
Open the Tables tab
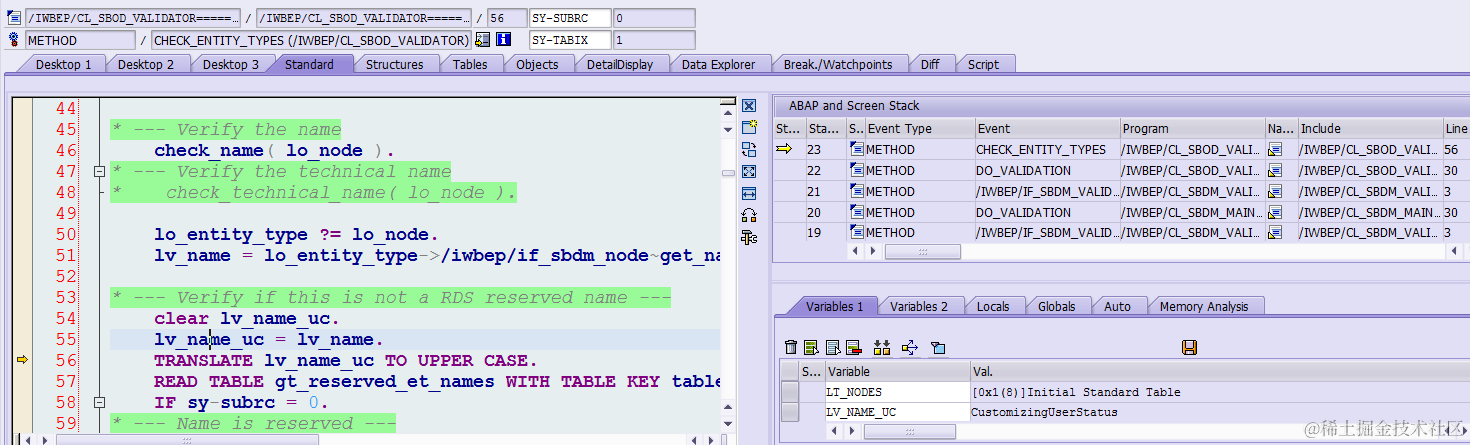point(470,64)
